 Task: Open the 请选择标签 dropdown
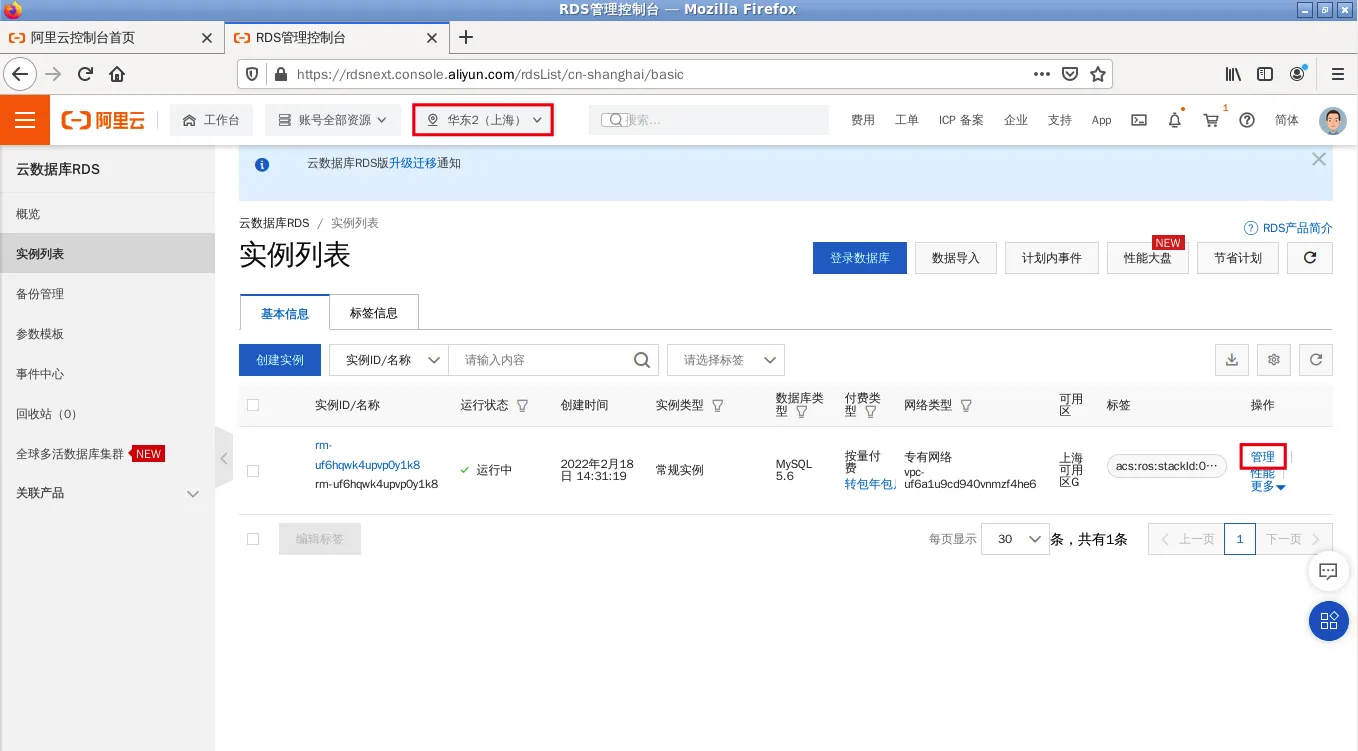coord(726,360)
